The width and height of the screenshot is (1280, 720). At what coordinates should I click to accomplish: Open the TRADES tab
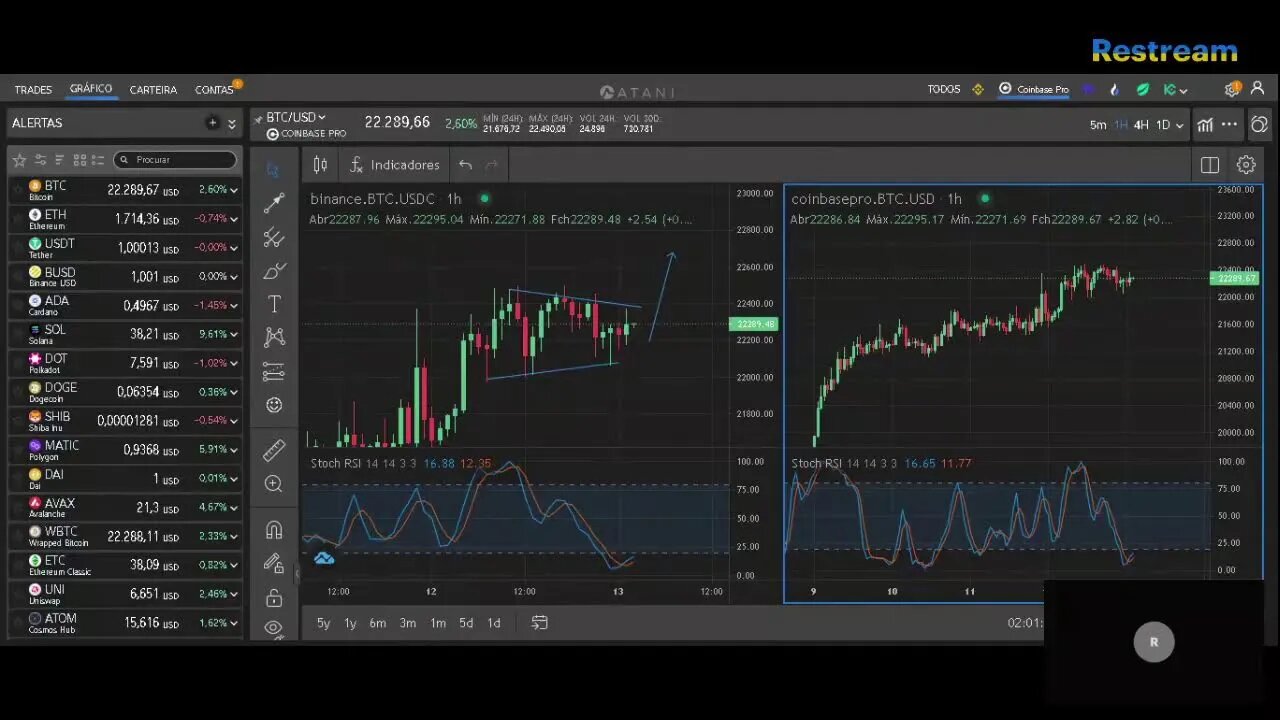[33, 90]
